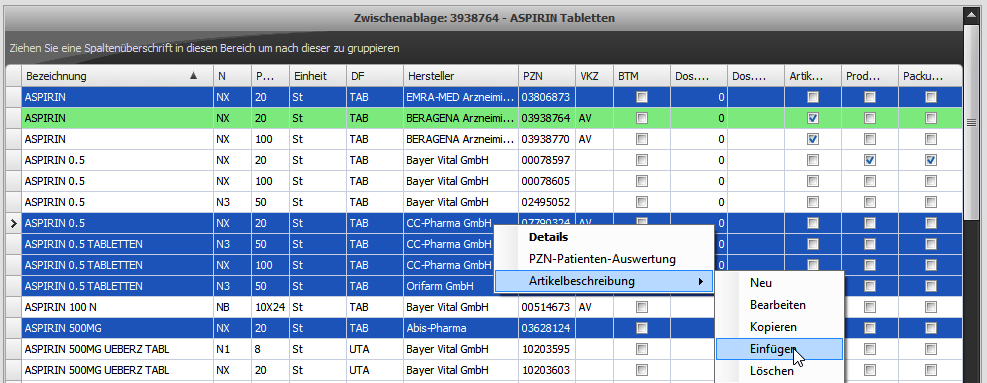Select the EMRA-MED Arzneimi... manufacturer cell

click(461, 97)
